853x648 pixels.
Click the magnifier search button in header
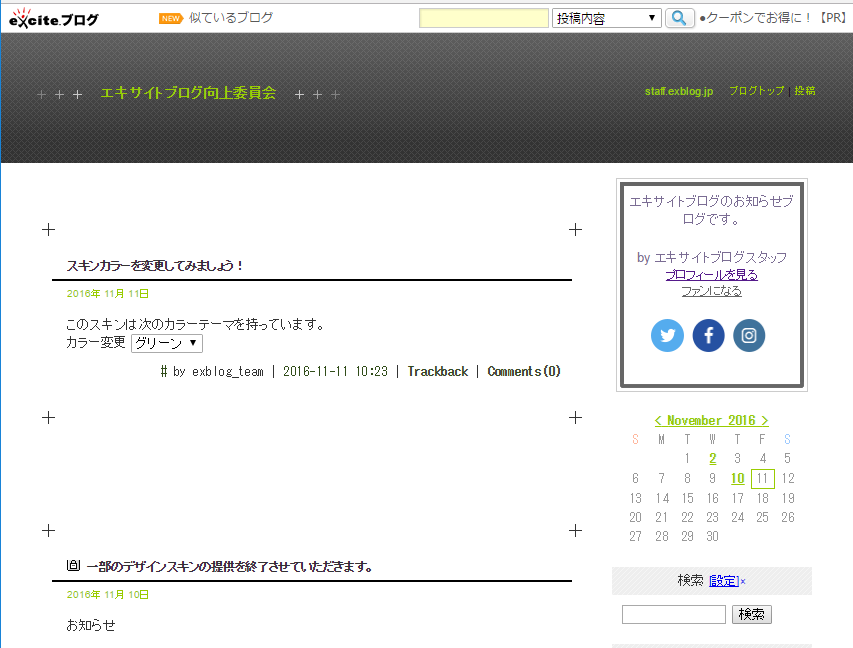click(679, 18)
